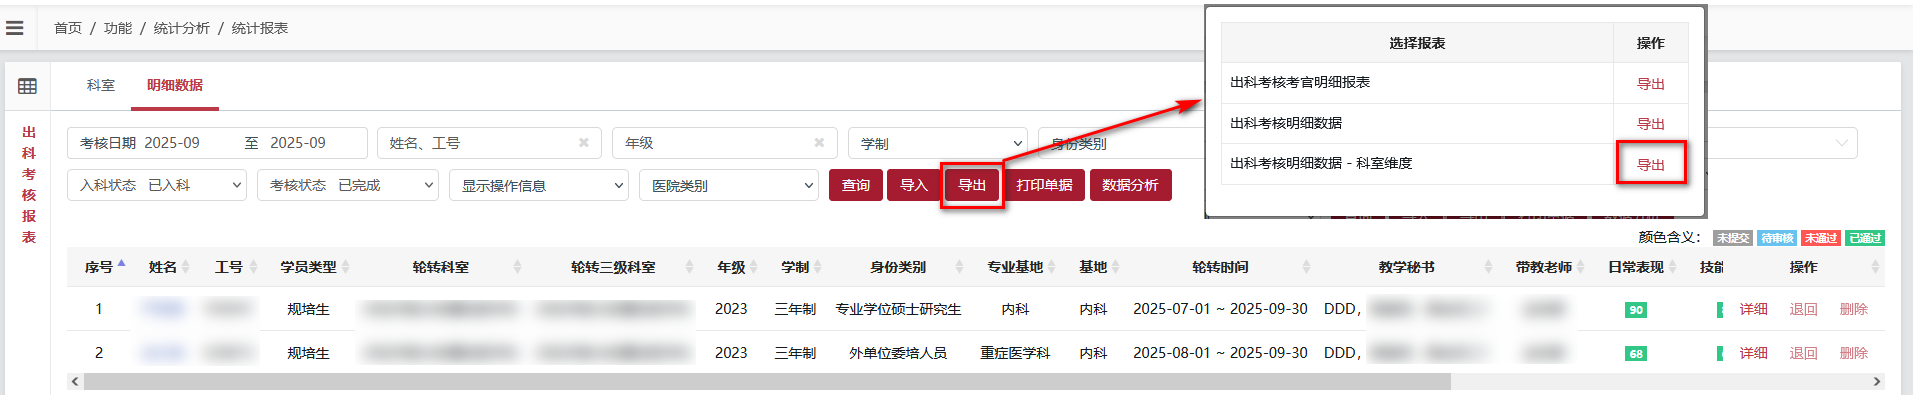Switch to the 科室 tab

tap(101, 85)
